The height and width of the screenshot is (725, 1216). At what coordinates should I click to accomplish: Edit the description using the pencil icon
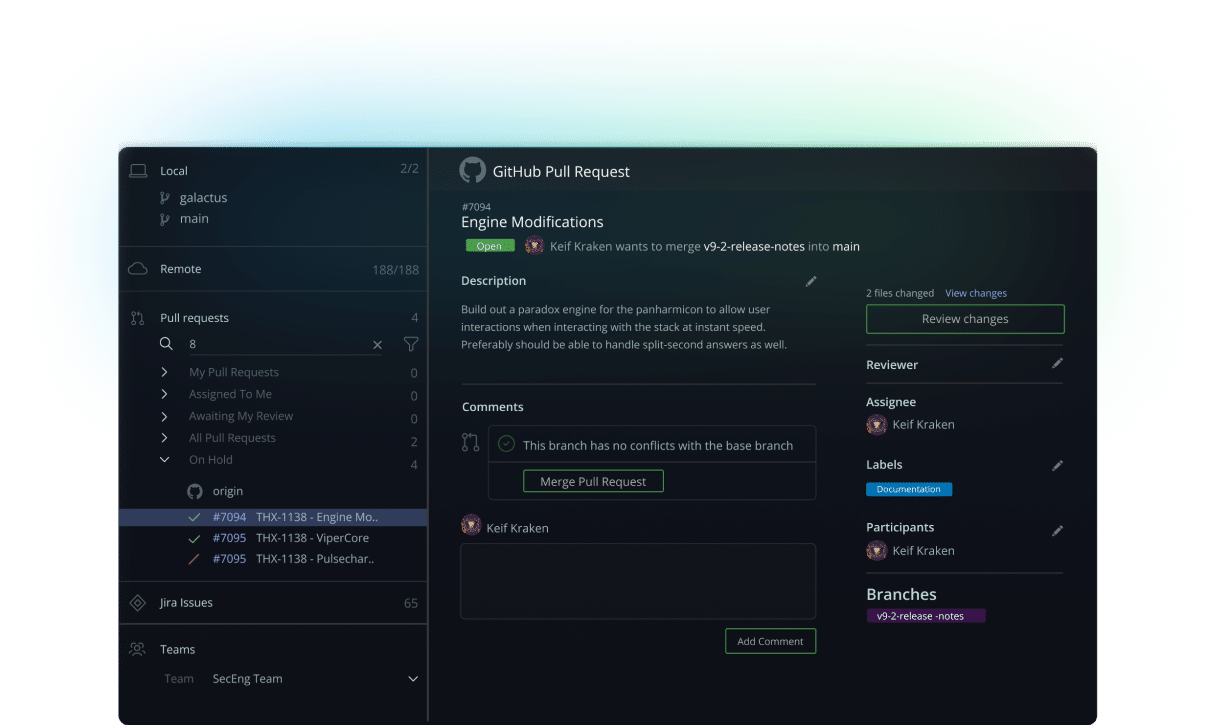pyautogui.click(x=811, y=281)
